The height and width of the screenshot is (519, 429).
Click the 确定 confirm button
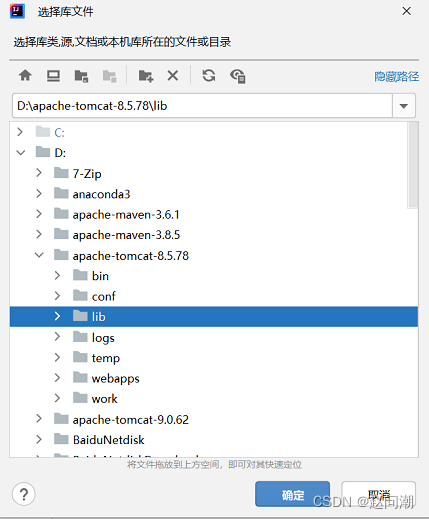[x=293, y=494]
